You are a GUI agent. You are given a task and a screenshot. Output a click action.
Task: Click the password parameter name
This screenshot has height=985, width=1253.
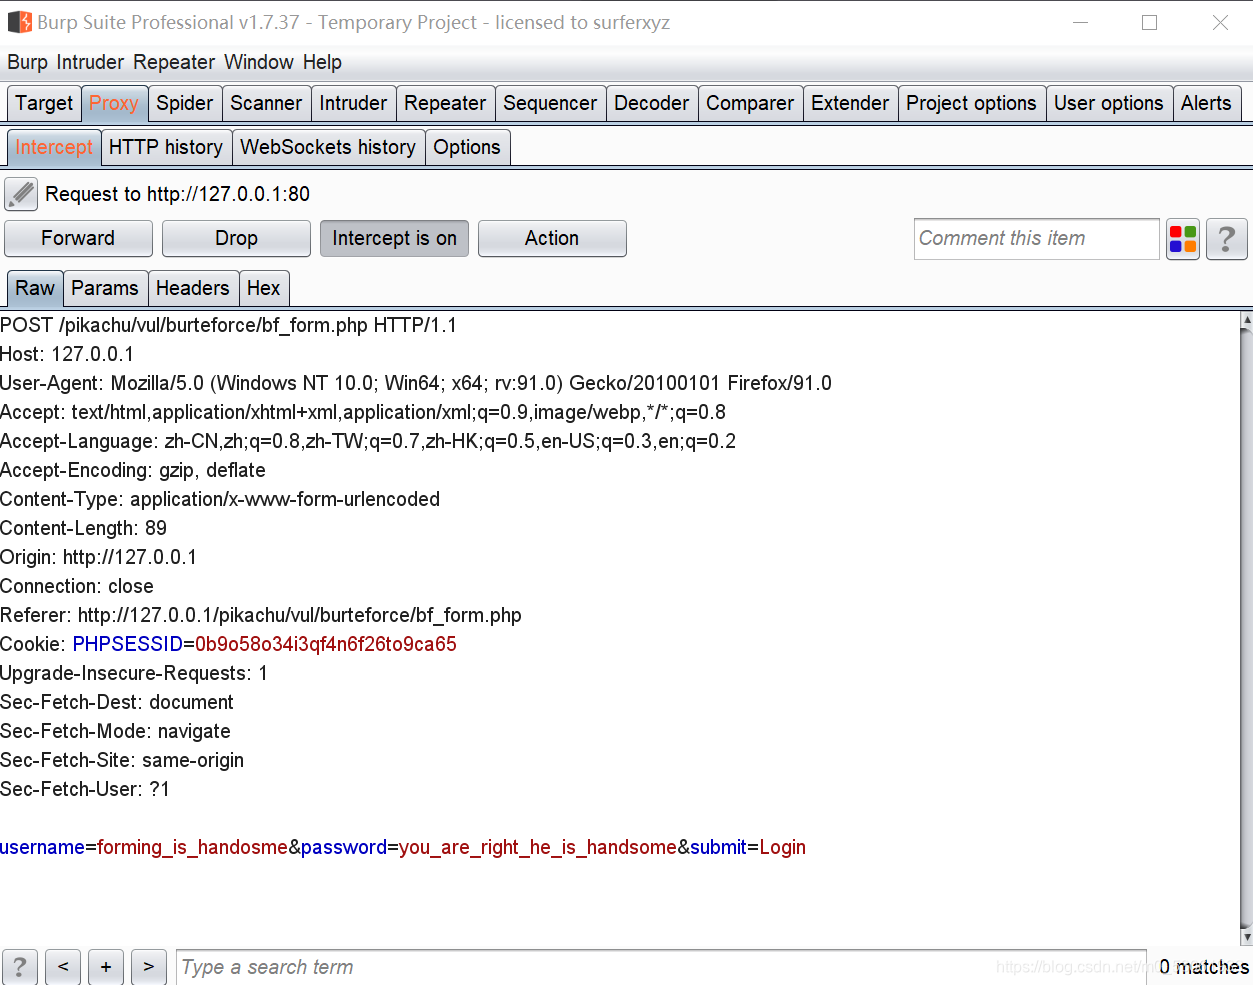(x=344, y=847)
